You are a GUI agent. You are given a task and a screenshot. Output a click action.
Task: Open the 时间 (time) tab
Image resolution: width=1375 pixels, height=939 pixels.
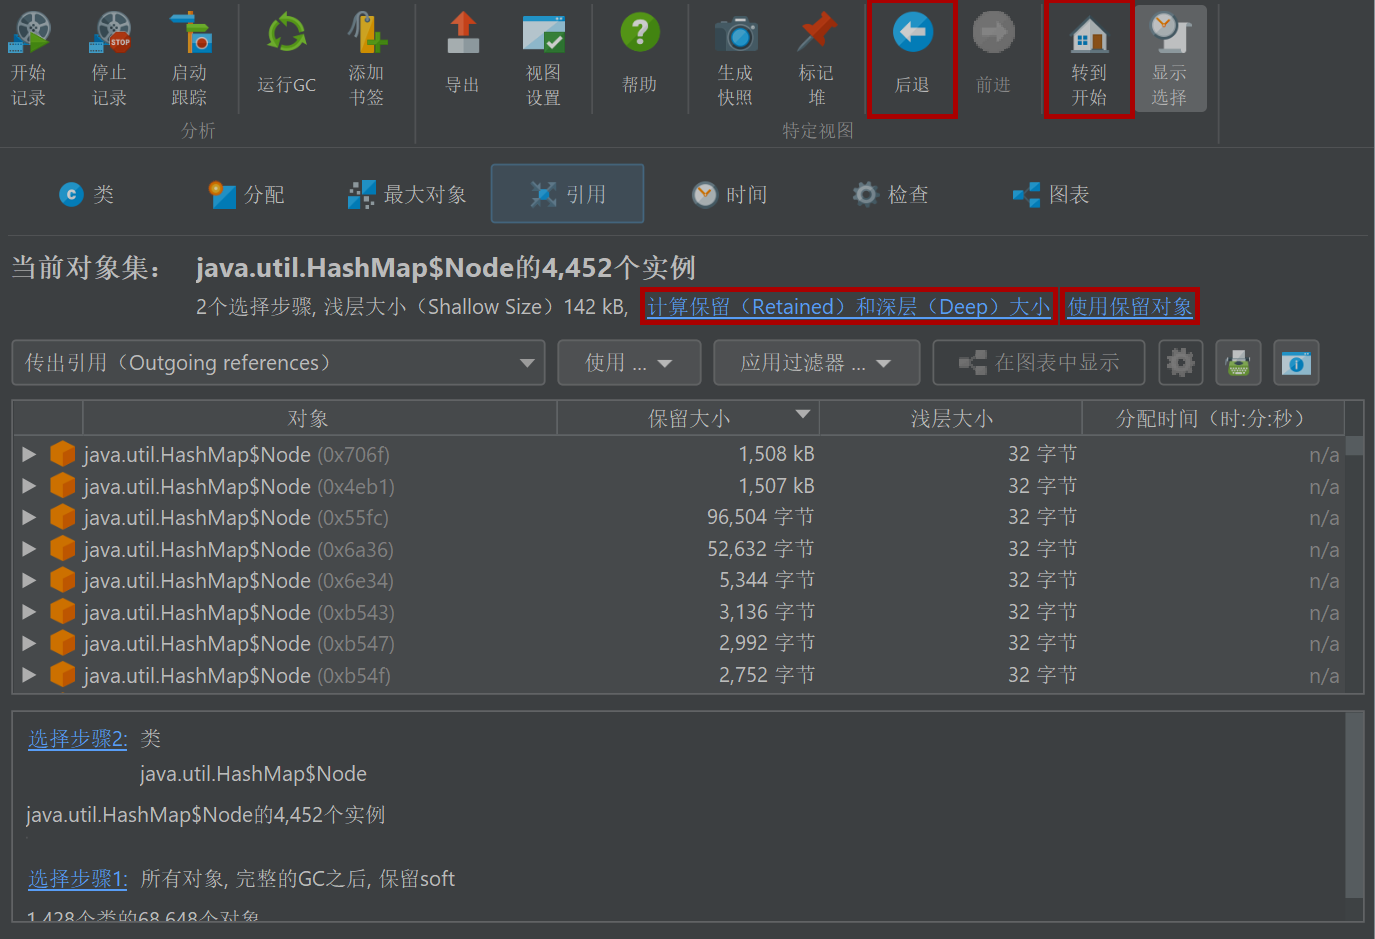(x=730, y=194)
